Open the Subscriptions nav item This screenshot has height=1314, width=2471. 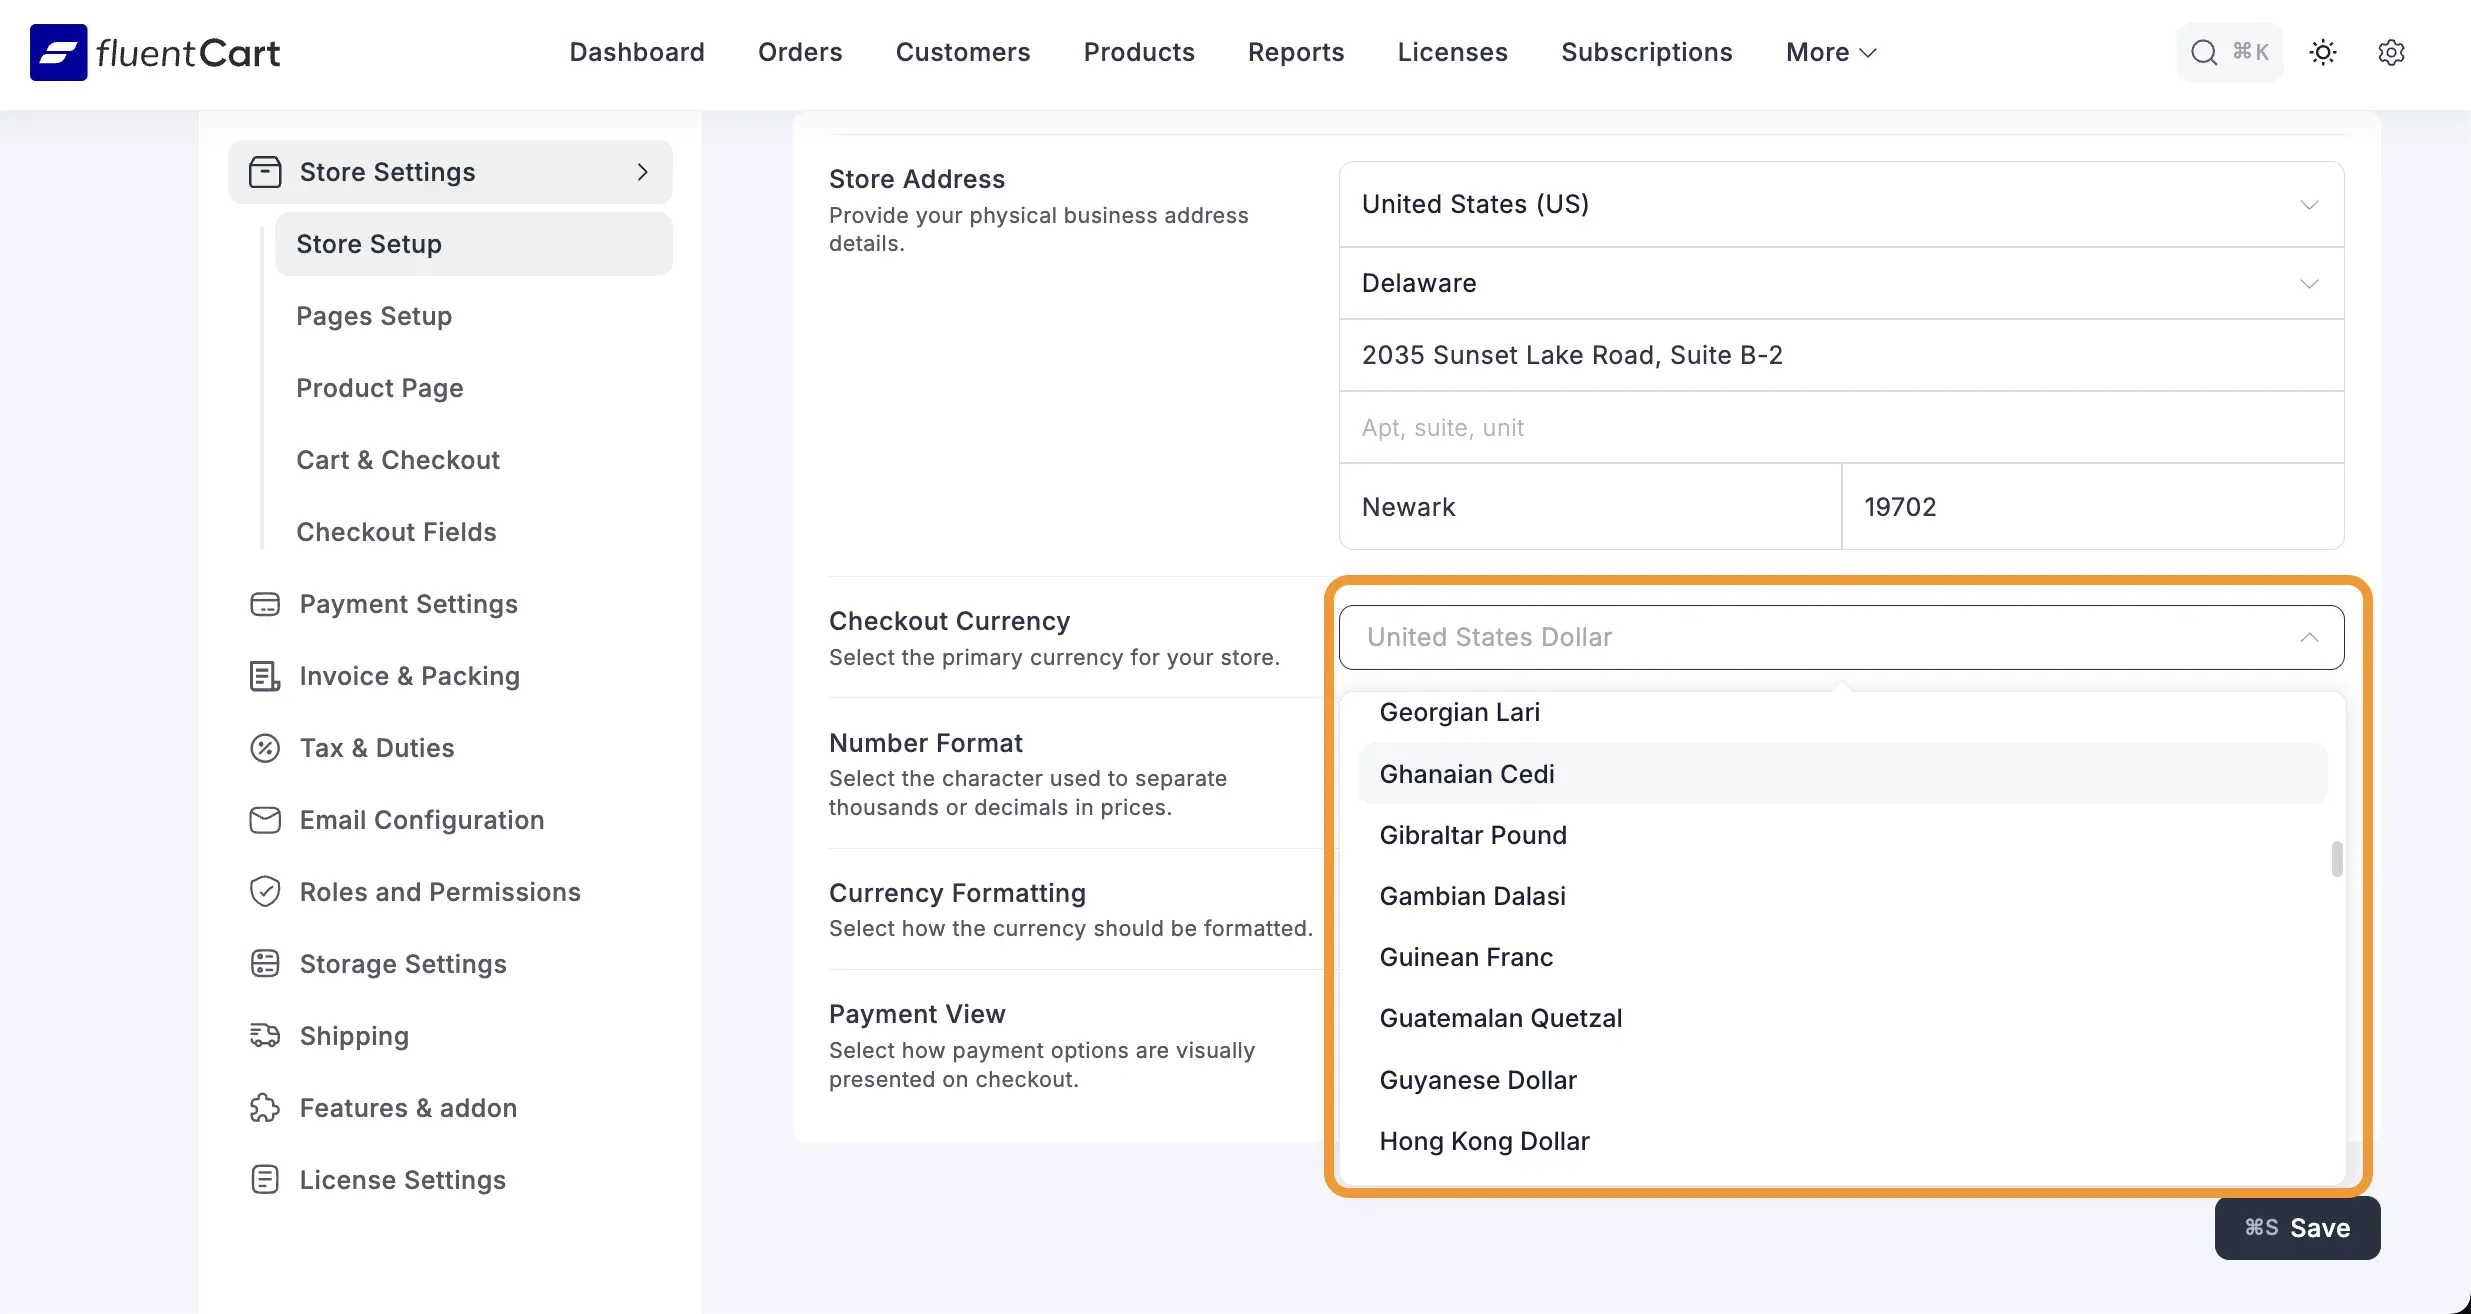(x=1646, y=52)
